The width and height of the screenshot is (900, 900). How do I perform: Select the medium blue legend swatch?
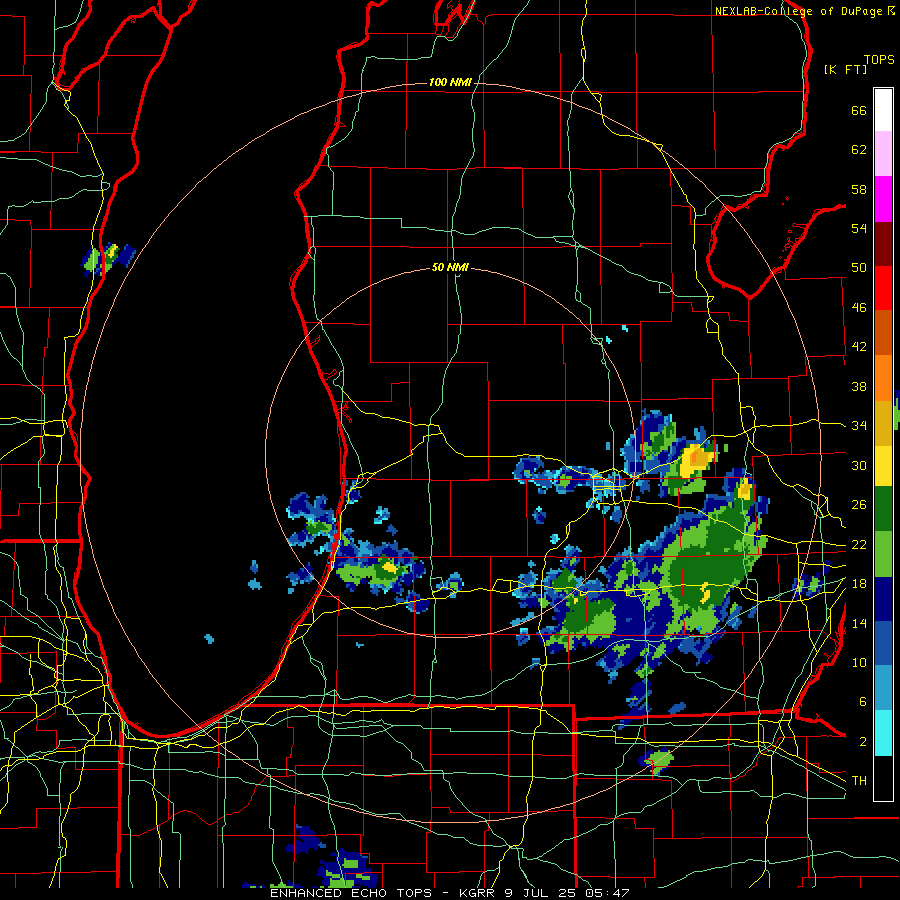click(883, 643)
